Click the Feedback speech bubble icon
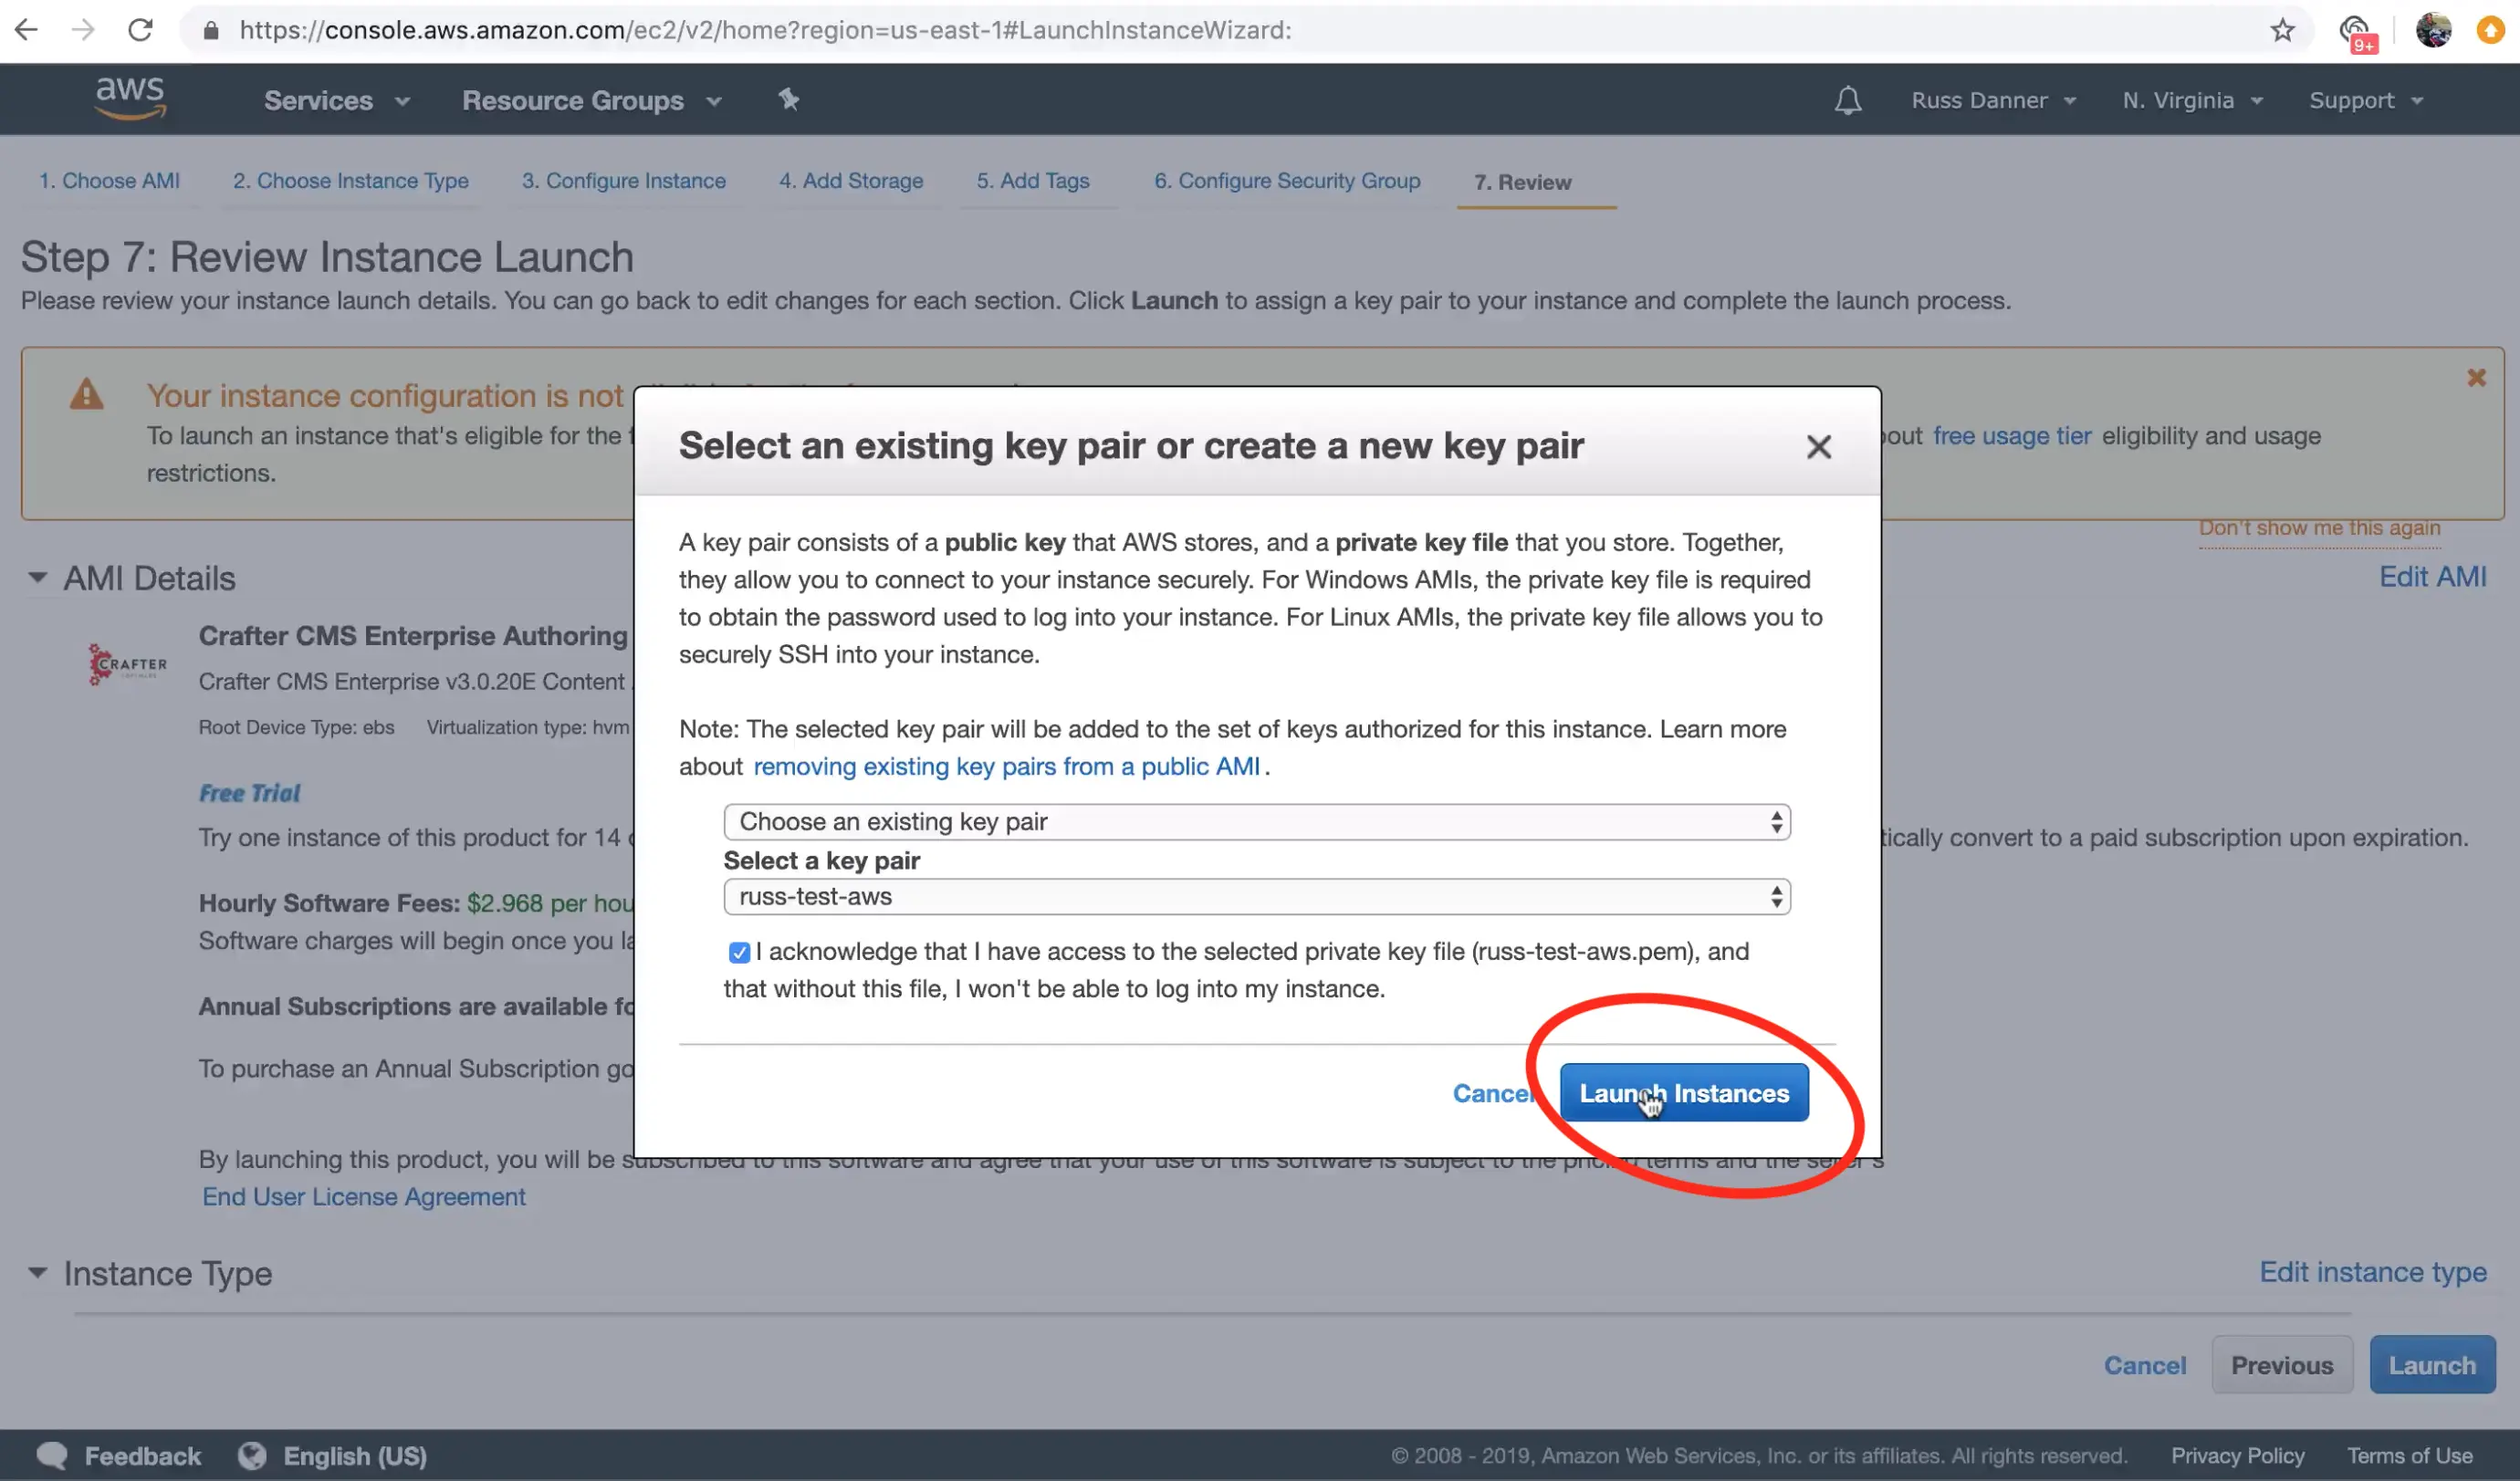The image size is (2520, 1481). tap(52, 1455)
